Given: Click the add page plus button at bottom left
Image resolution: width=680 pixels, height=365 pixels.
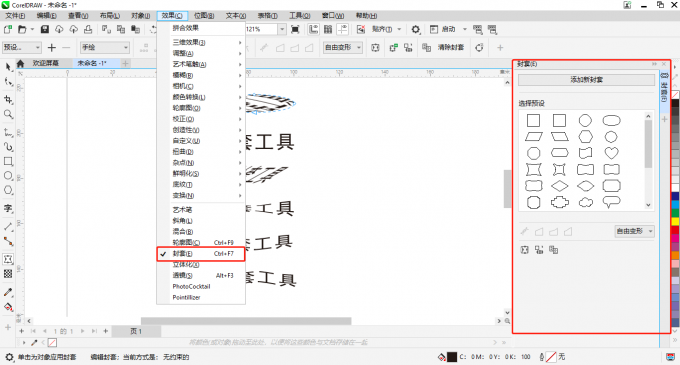Looking at the screenshot, I should pos(21,331).
